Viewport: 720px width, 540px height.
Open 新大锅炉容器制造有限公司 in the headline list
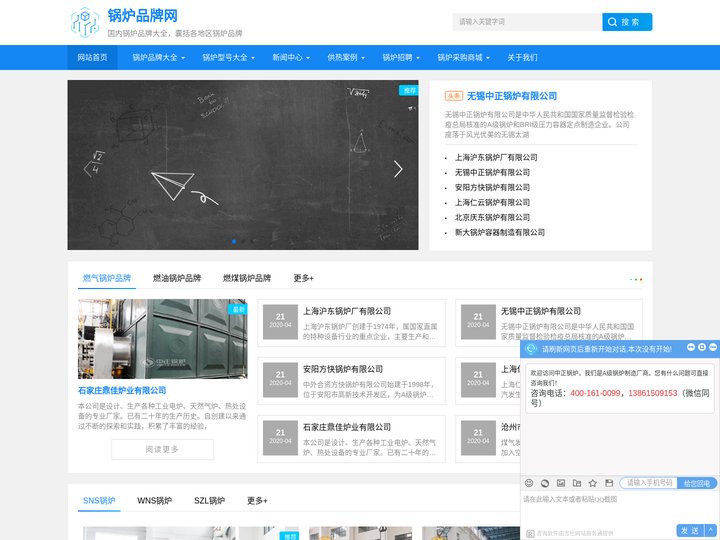[500, 232]
